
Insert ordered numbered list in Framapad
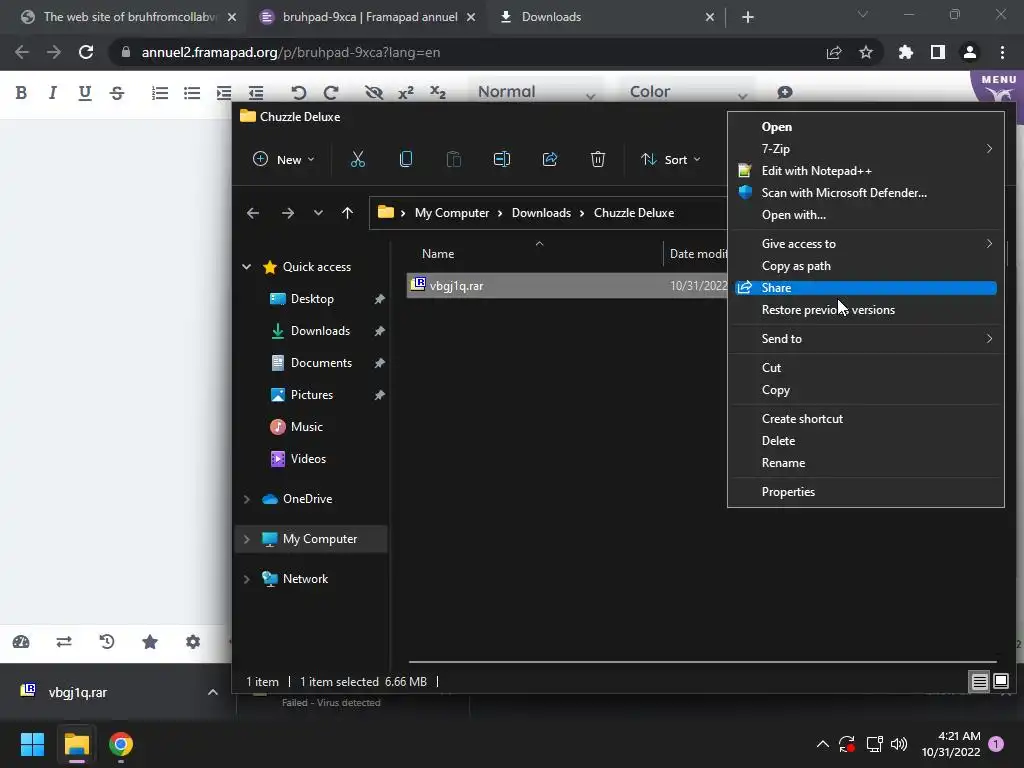point(160,93)
